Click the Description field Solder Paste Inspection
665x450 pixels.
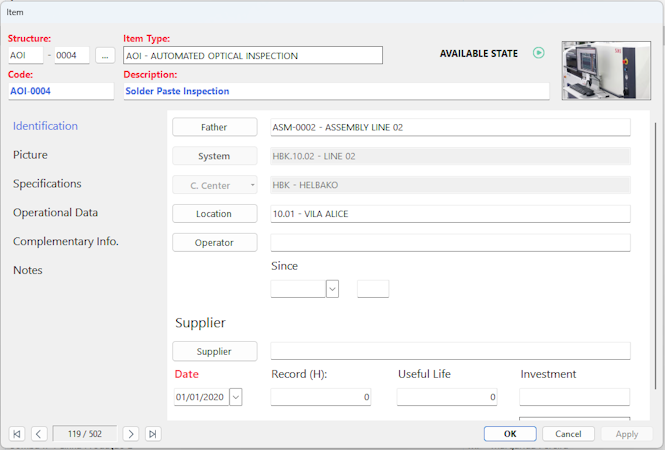click(x=336, y=91)
